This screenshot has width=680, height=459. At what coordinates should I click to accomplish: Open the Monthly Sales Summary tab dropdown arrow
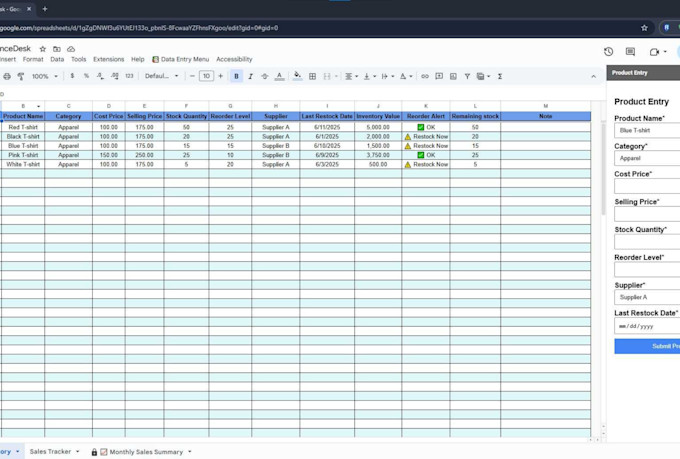(x=190, y=452)
